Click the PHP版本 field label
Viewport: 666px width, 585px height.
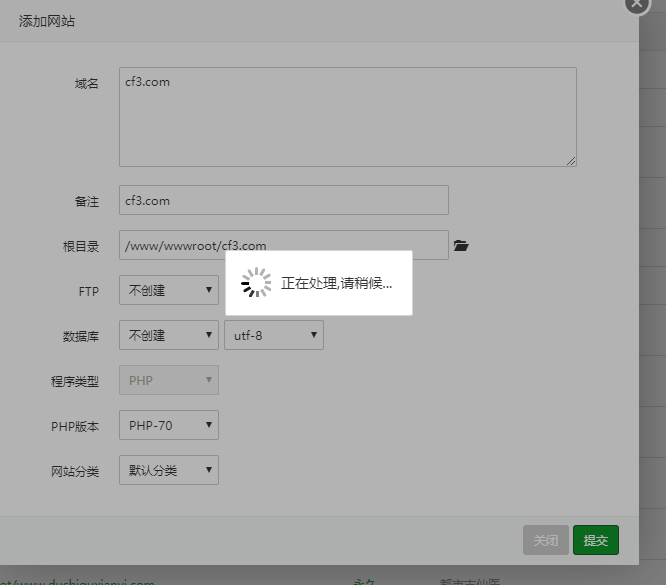pyautogui.click(x=75, y=427)
